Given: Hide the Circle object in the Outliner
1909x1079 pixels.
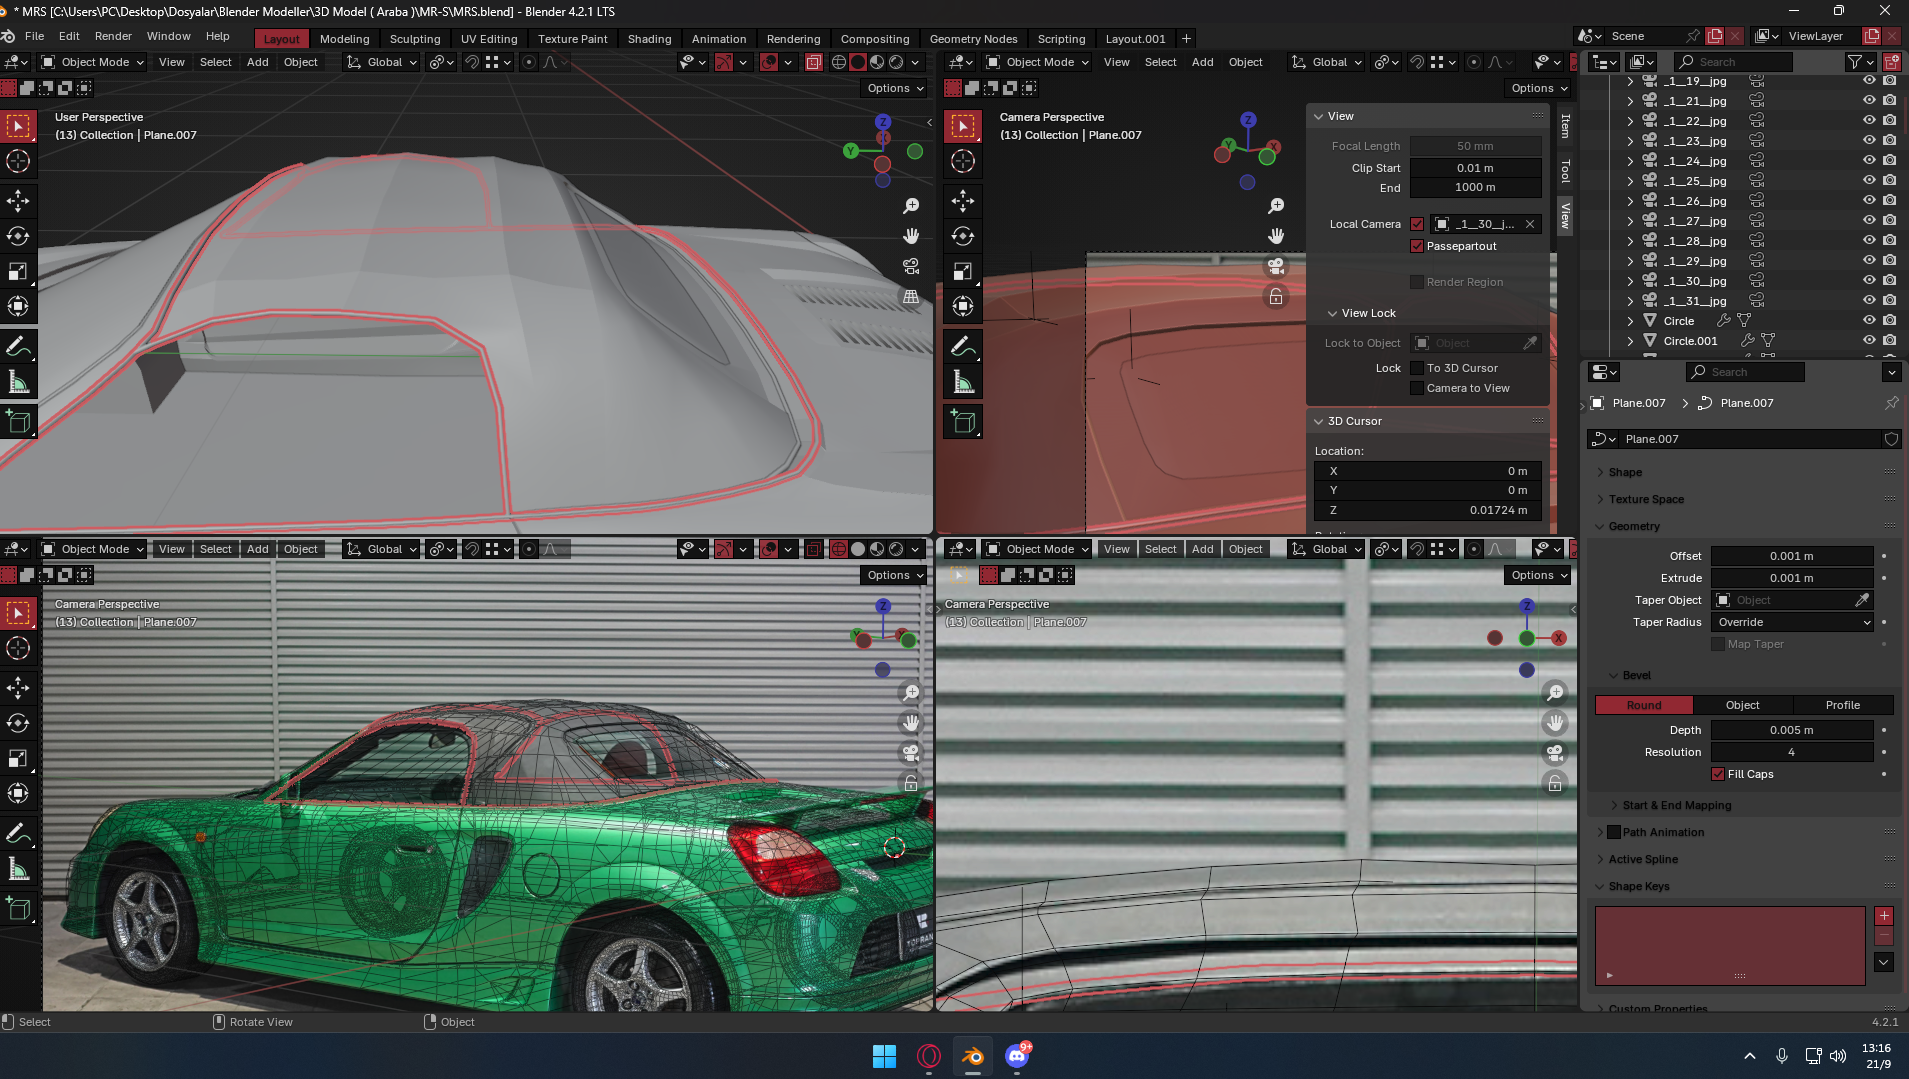Looking at the screenshot, I should click(1869, 321).
